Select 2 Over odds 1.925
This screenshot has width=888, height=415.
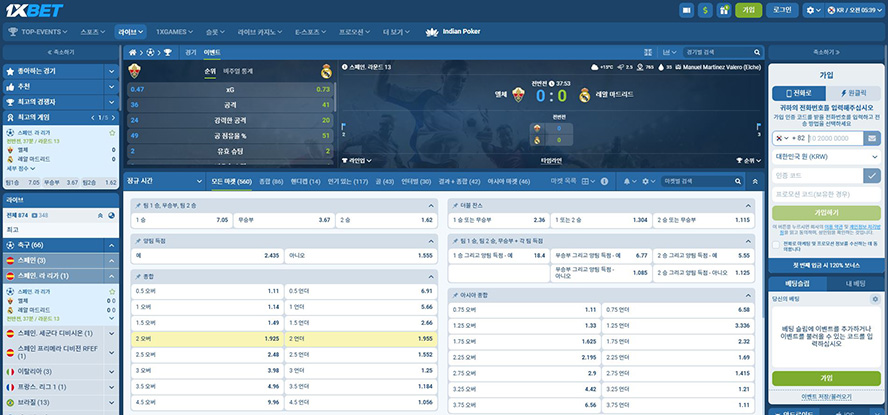click(x=207, y=339)
